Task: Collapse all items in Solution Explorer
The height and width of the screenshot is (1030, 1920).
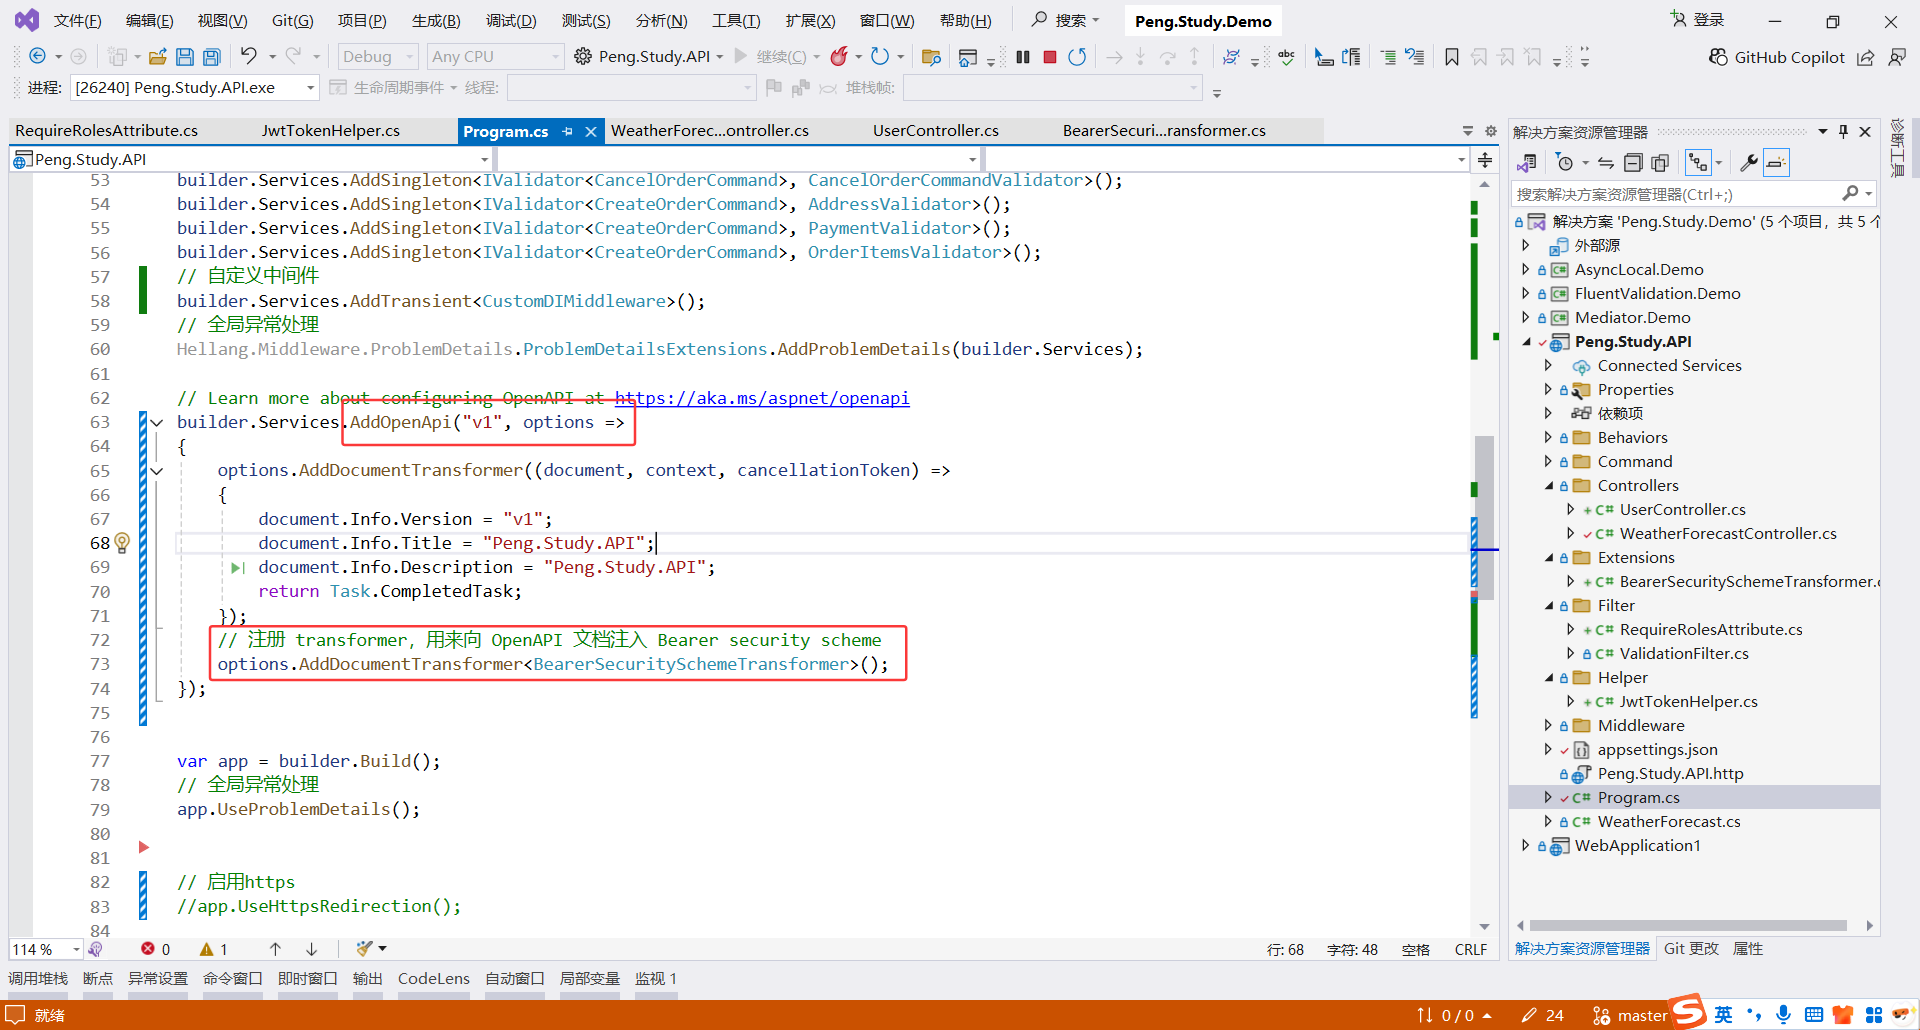Action: (x=1633, y=162)
